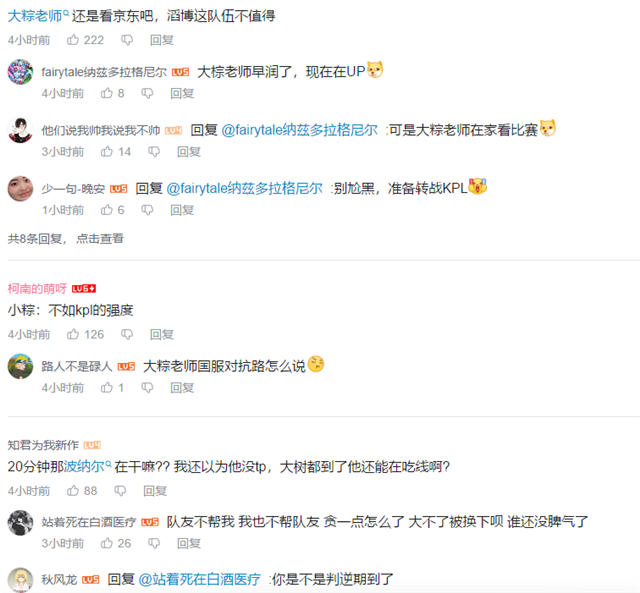The height and width of the screenshot is (593, 640).
Task: Thumbs-up the reply showing 14 likes
Action: (107, 151)
